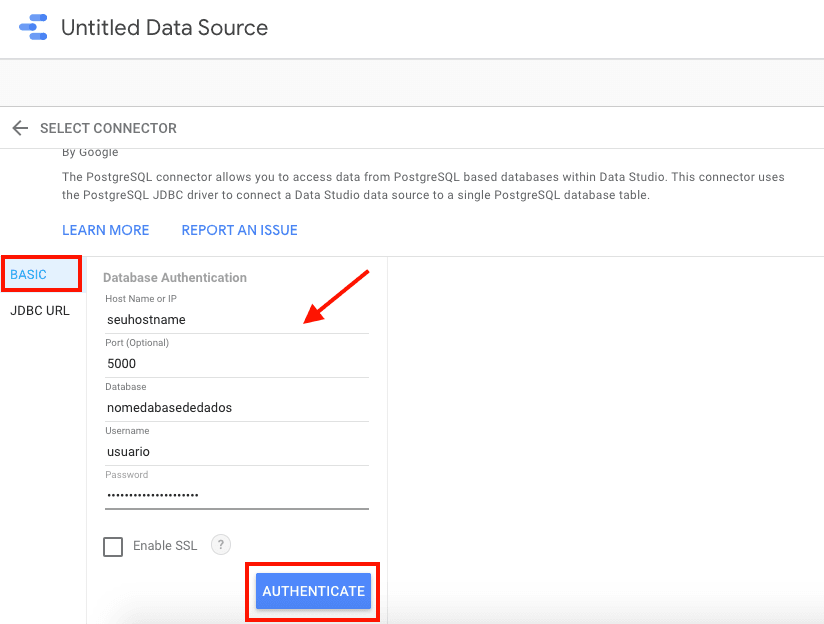Click the Enable SSL label text

point(164,546)
